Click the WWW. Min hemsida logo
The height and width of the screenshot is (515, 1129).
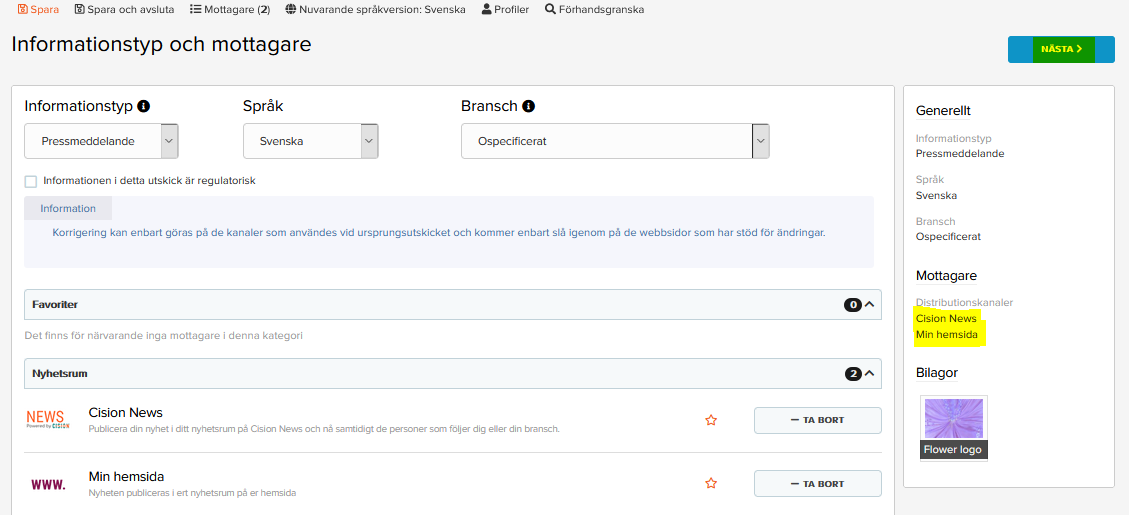[x=48, y=485]
